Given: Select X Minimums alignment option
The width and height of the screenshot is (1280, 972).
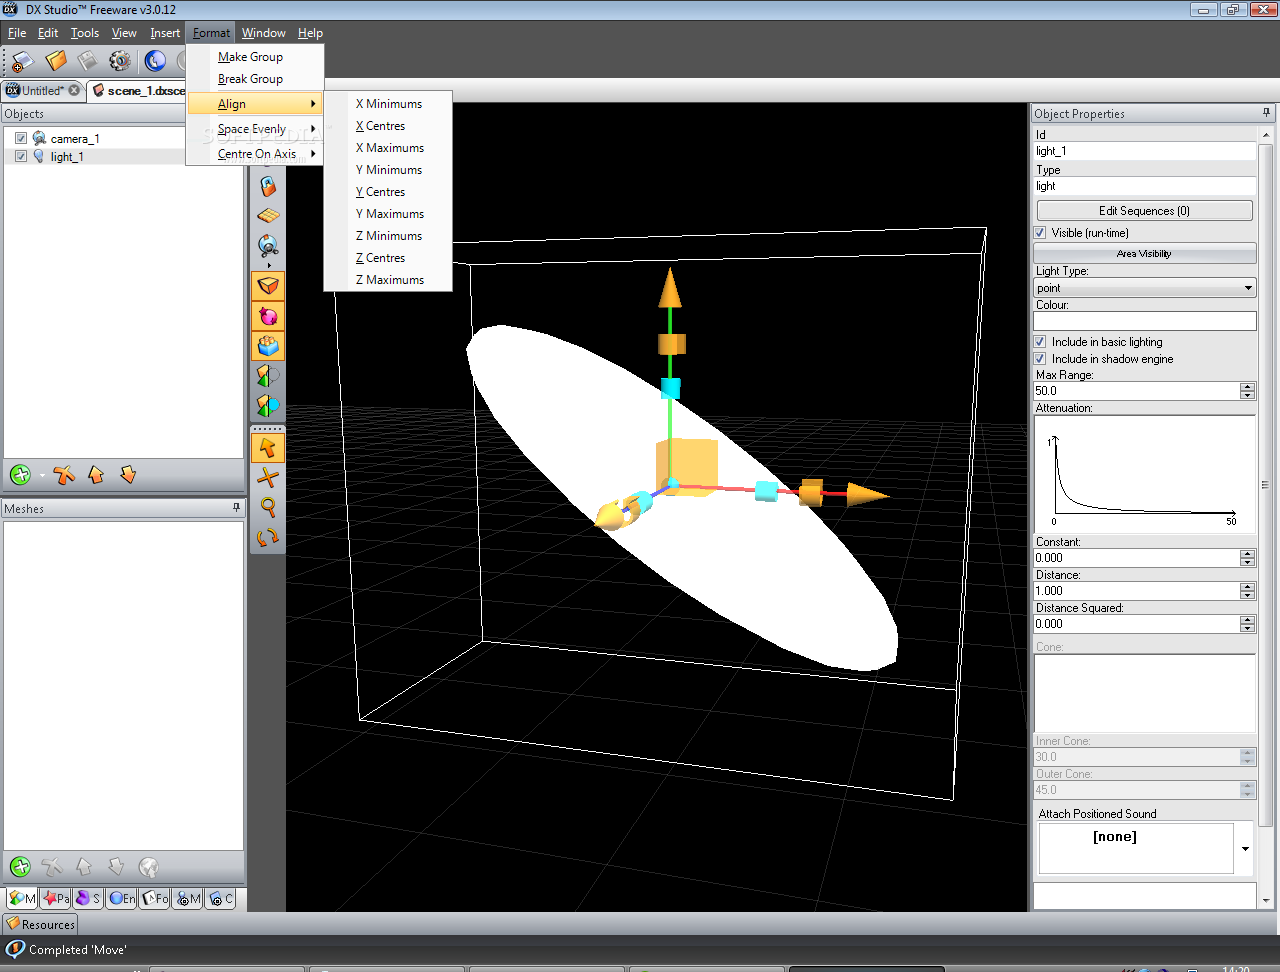Looking at the screenshot, I should [388, 104].
